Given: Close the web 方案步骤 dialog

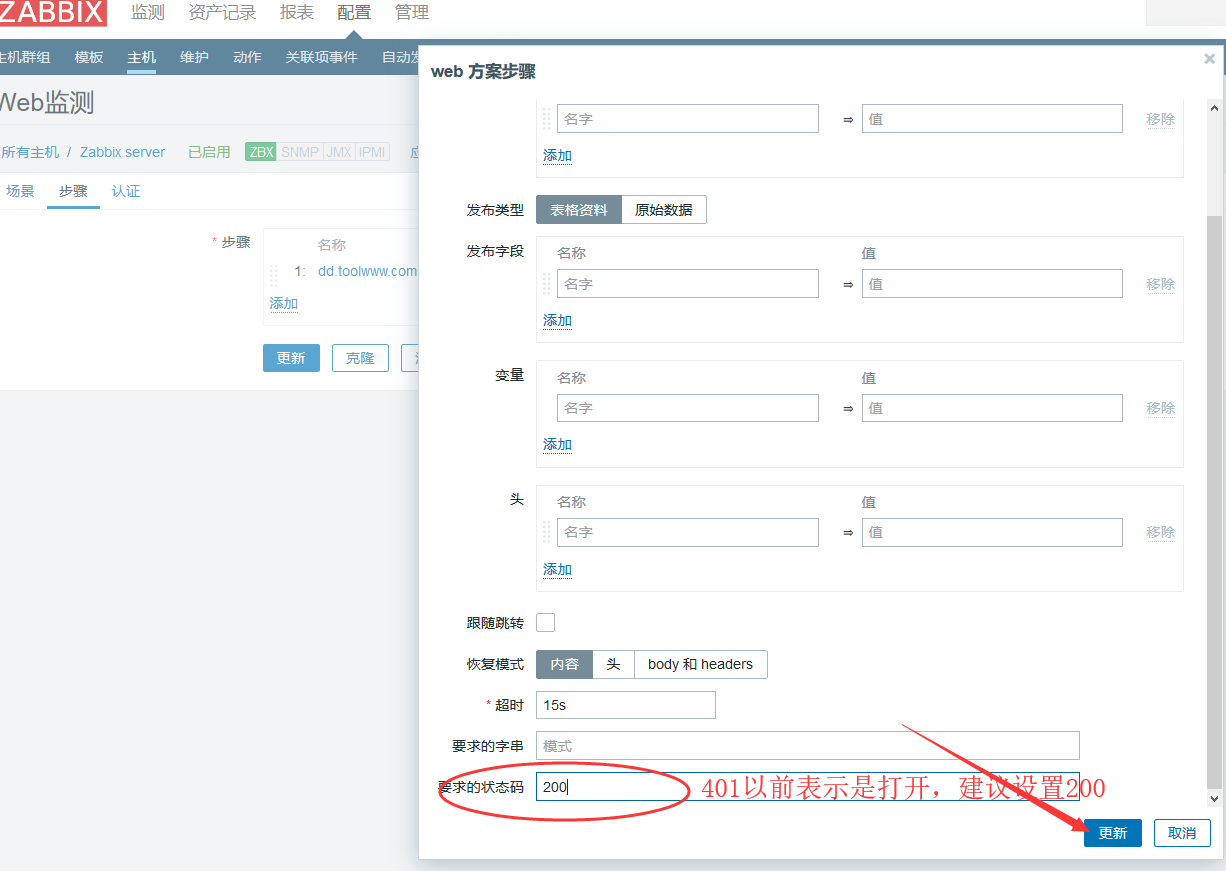Looking at the screenshot, I should [1209, 59].
